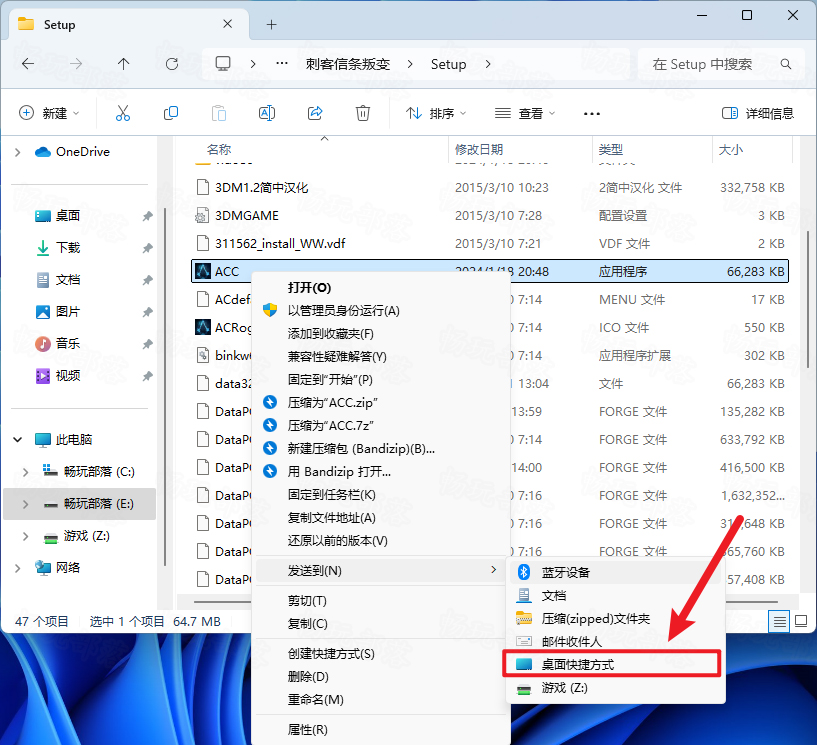Click the 在 Setup 中搜索 search box

pyautogui.click(x=719, y=64)
